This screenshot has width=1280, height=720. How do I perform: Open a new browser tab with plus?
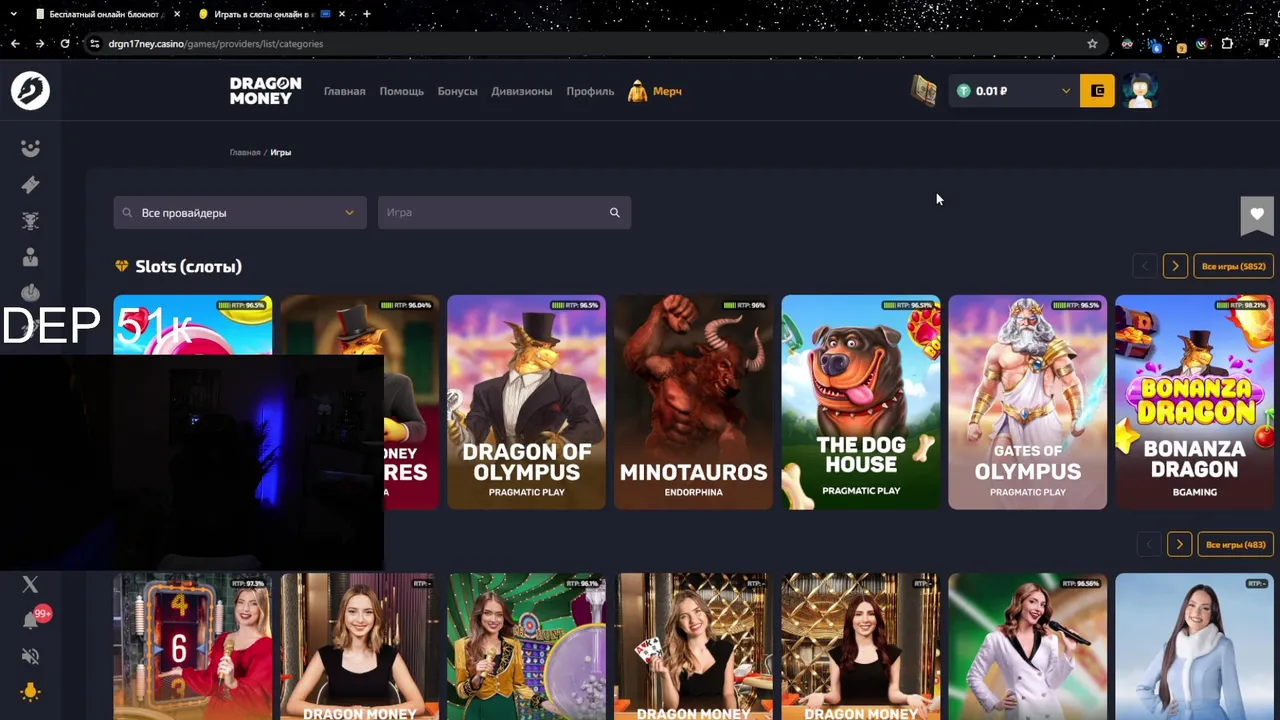pyautogui.click(x=366, y=14)
